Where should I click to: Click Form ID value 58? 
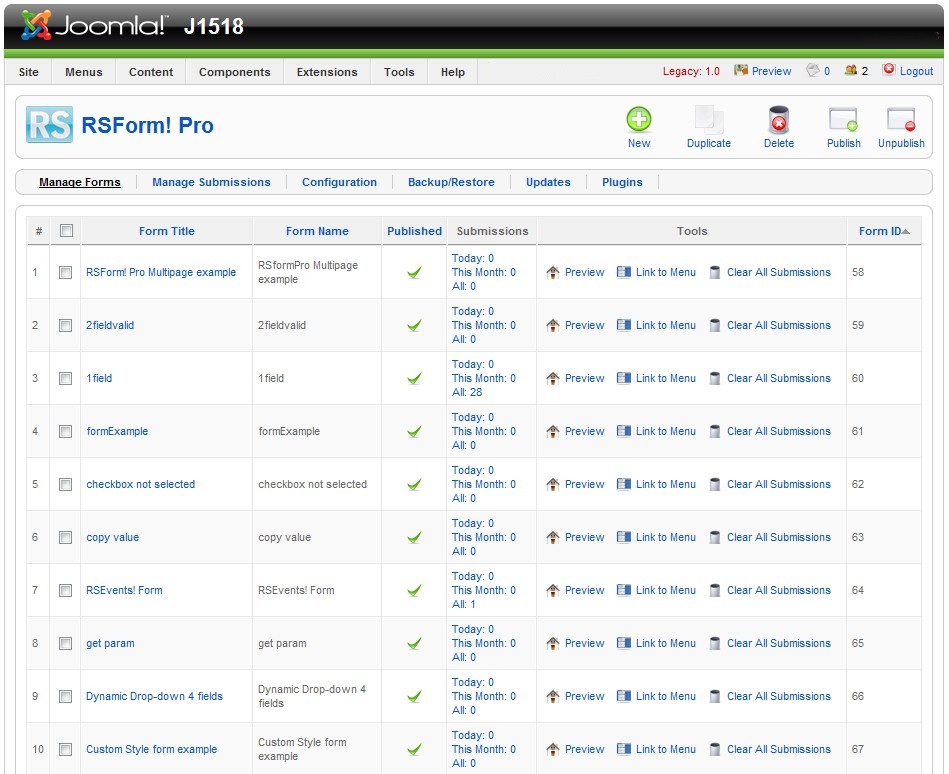pos(858,272)
